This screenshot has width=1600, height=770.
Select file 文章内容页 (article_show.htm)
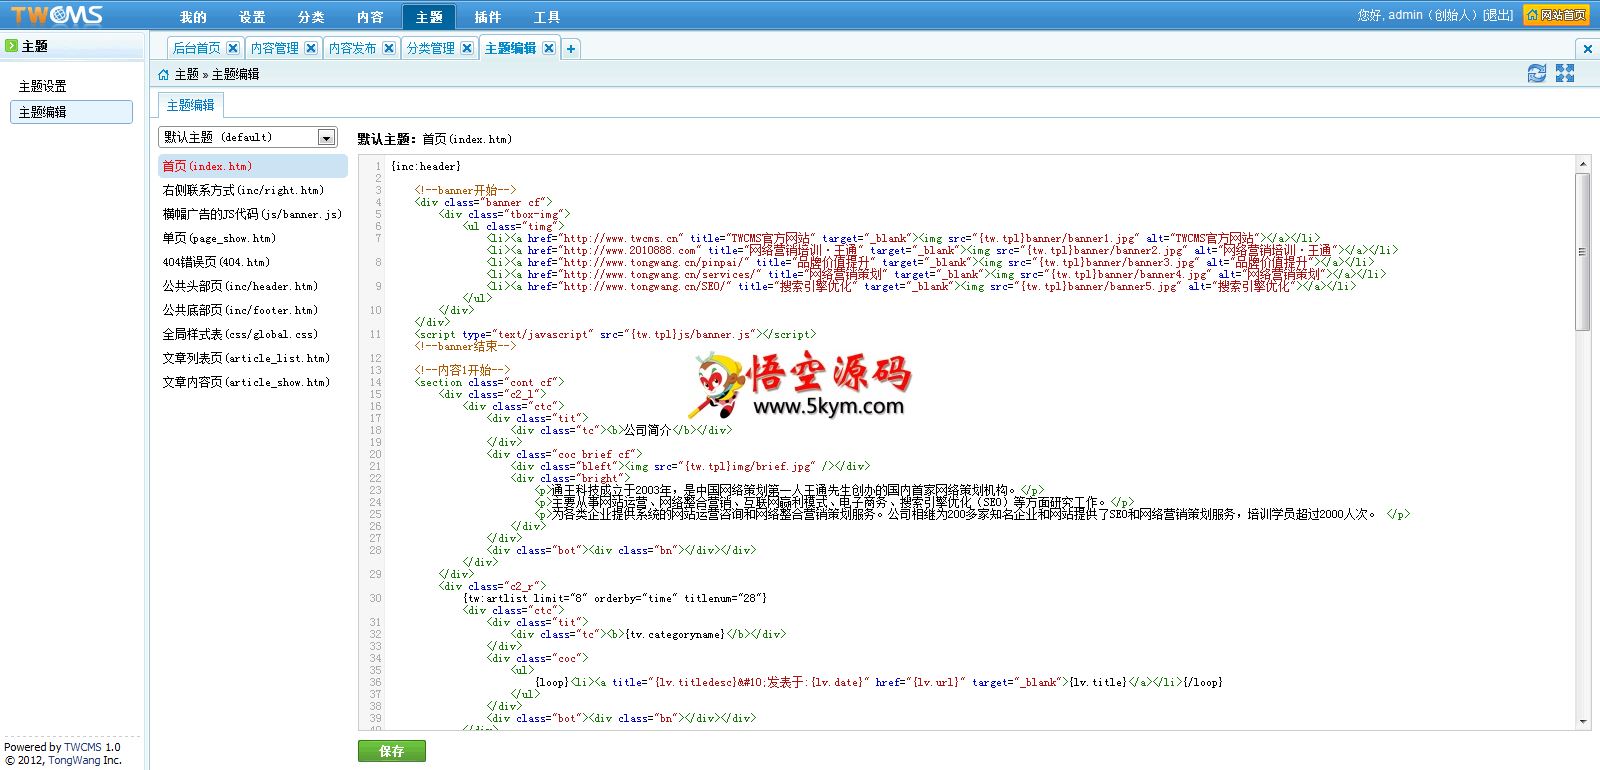[x=253, y=382]
